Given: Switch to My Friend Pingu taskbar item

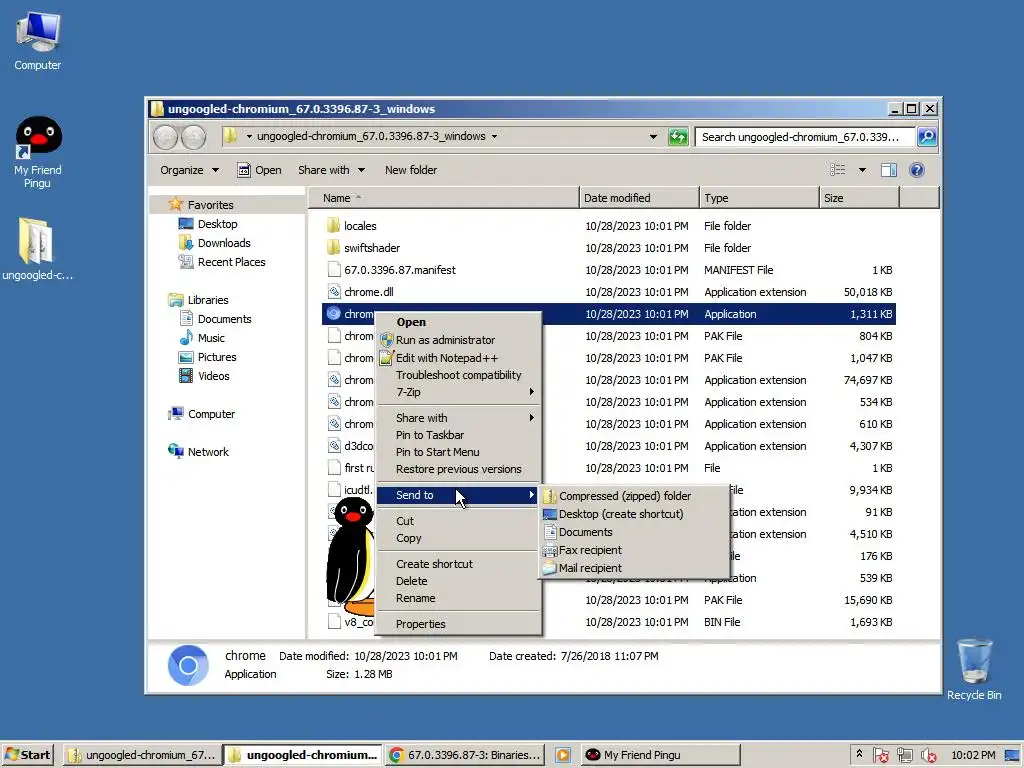Looking at the screenshot, I should click(660, 755).
